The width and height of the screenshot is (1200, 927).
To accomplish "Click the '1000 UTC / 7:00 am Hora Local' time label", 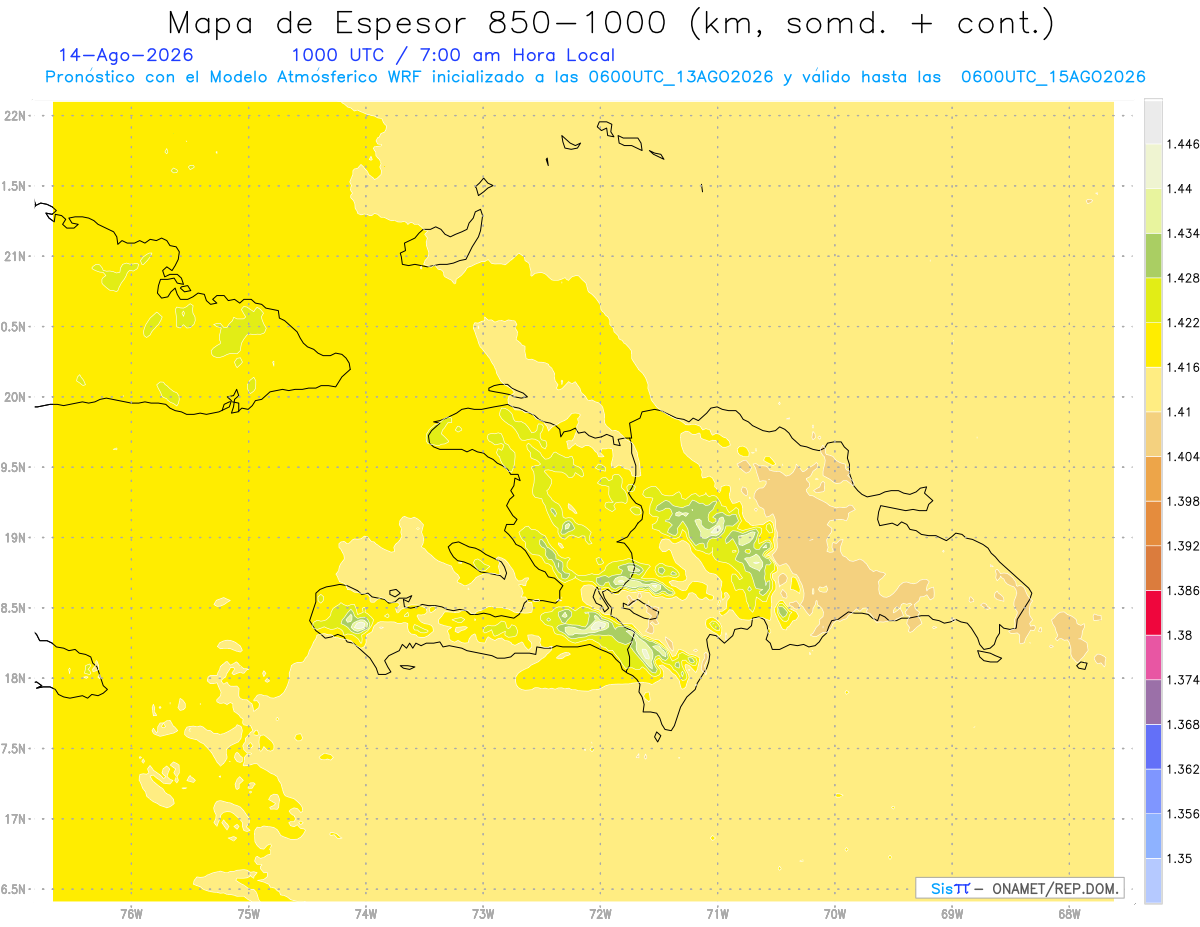I will pos(452,55).
